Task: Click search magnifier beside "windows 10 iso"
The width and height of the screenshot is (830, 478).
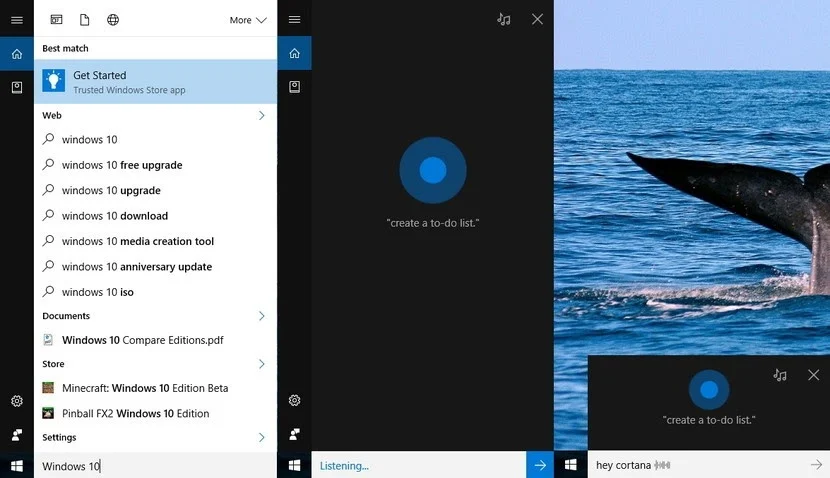Action: pos(48,291)
